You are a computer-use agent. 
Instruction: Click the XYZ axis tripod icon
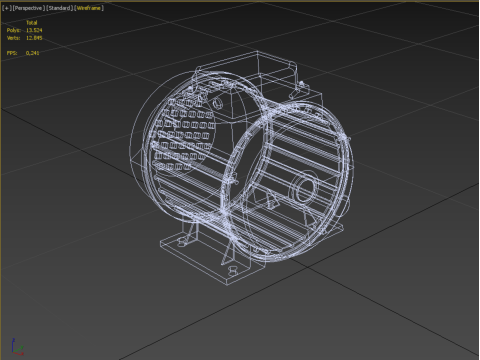[17, 347]
